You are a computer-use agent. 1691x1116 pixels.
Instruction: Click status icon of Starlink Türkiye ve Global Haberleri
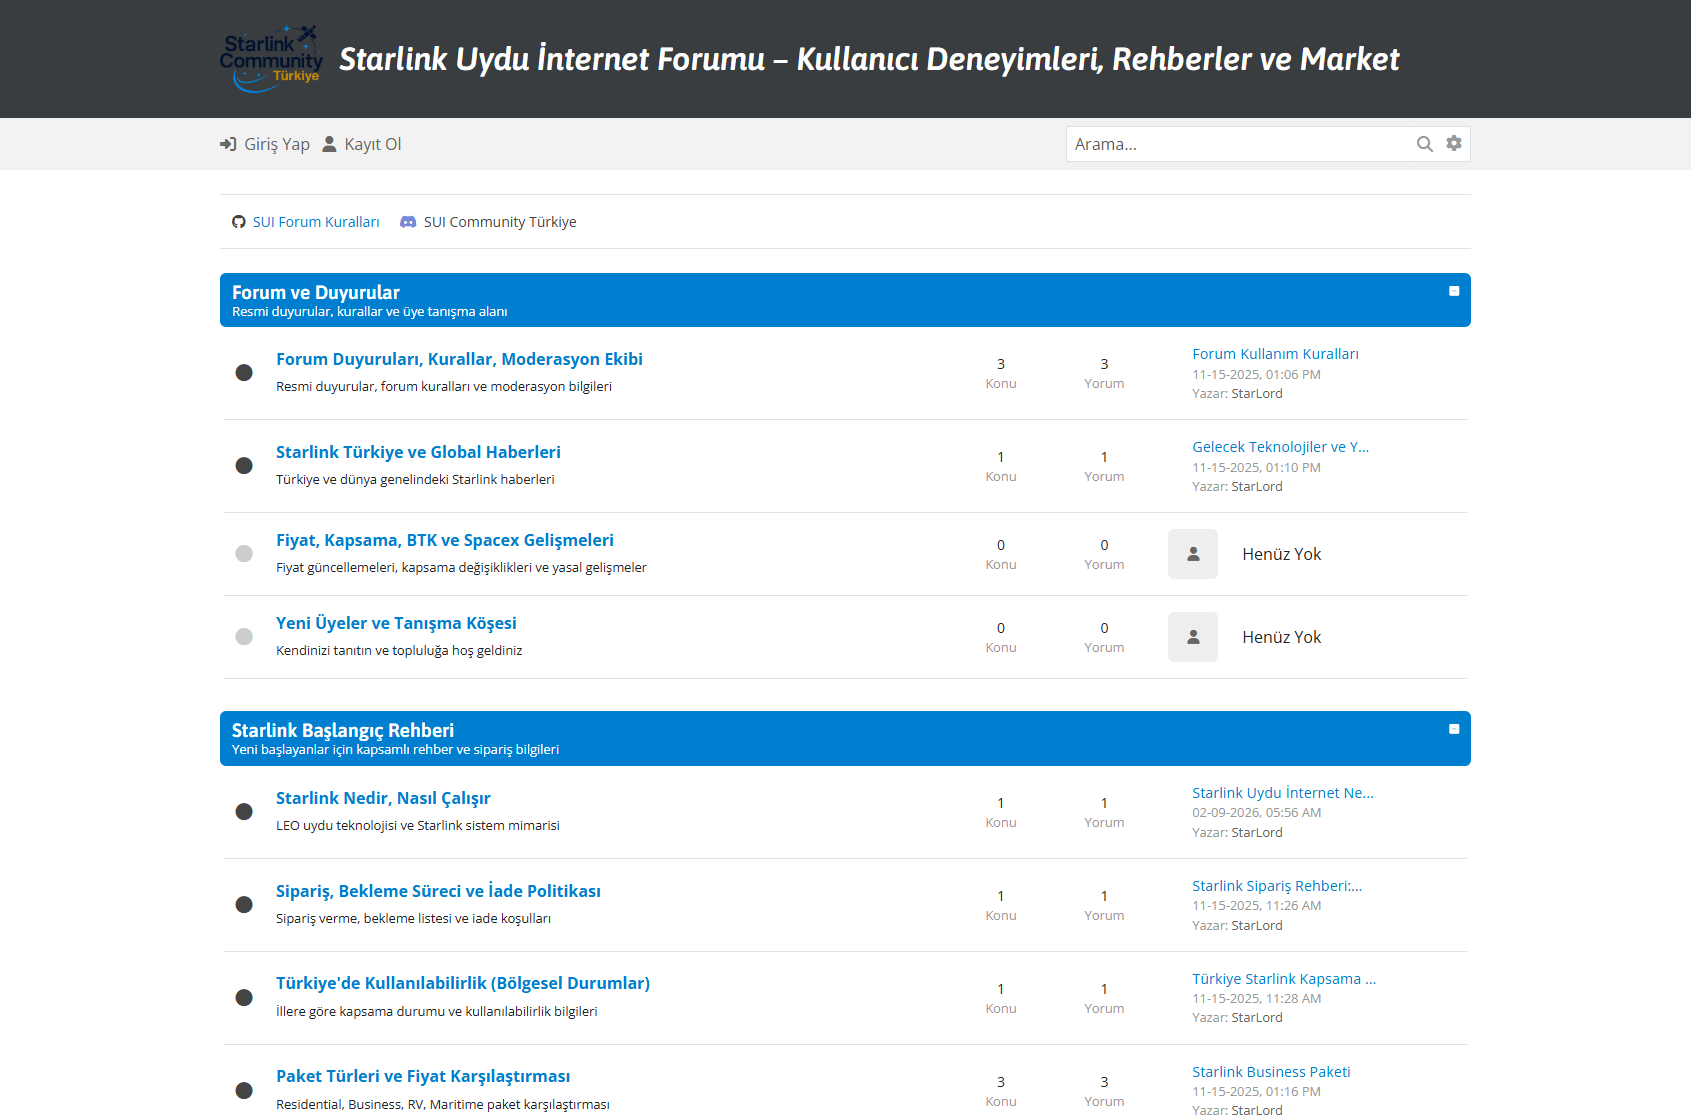pos(244,466)
